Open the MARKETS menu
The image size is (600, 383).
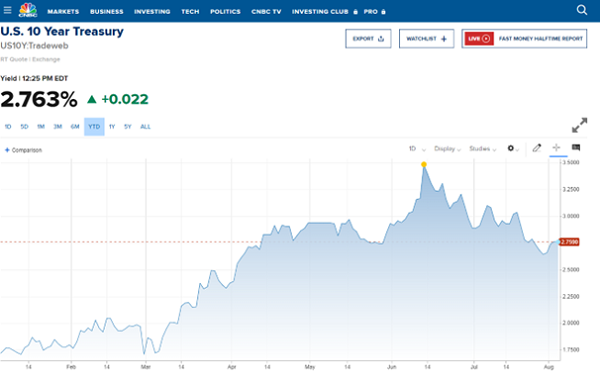click(63, 11)
